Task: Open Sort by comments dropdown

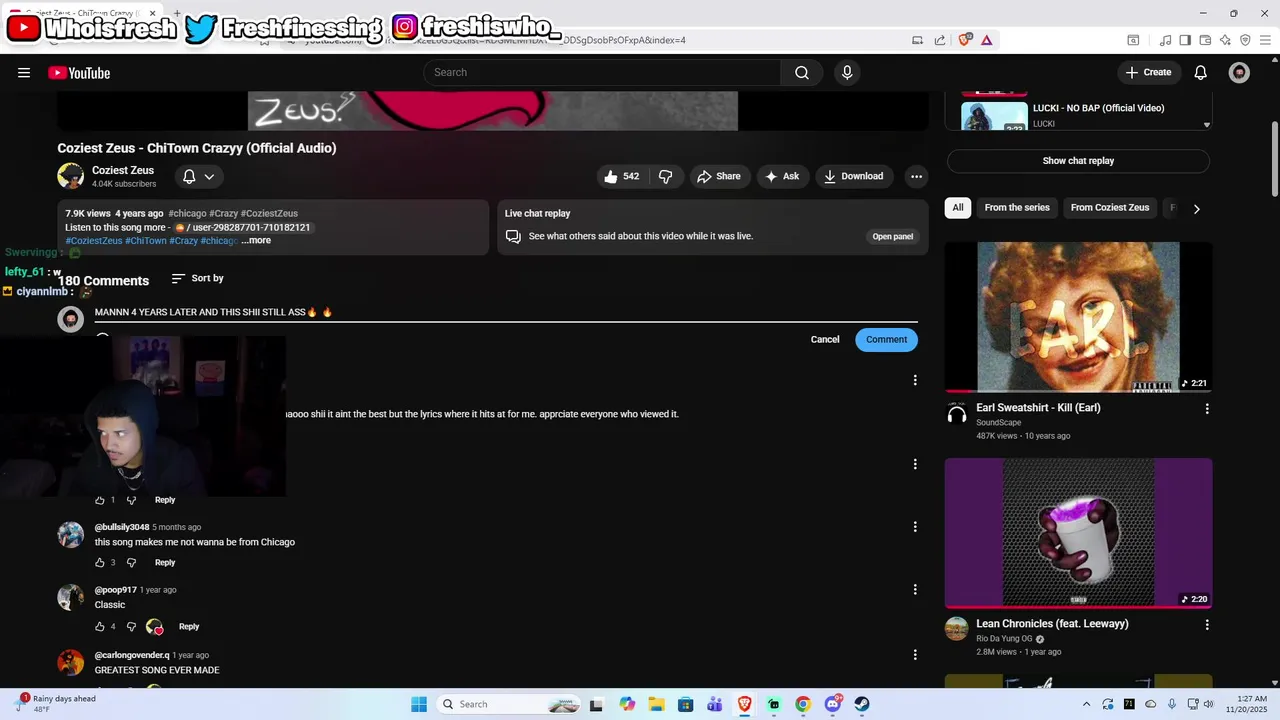Action: (x=197, y=278)
